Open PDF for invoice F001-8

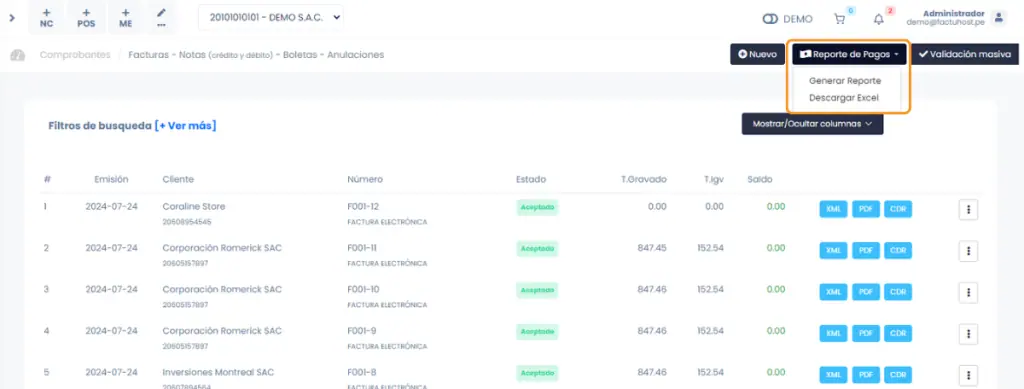pyautogui.click(x=865, y=375)
